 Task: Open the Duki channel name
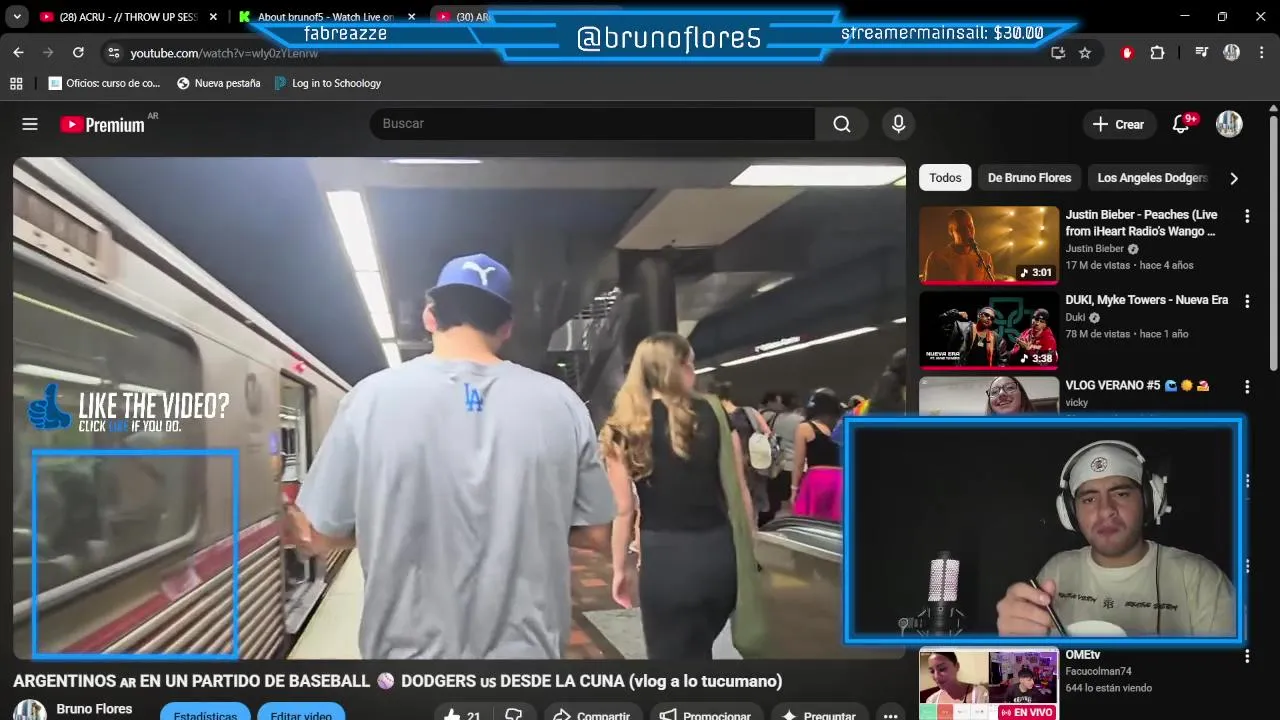point(1075,317)
